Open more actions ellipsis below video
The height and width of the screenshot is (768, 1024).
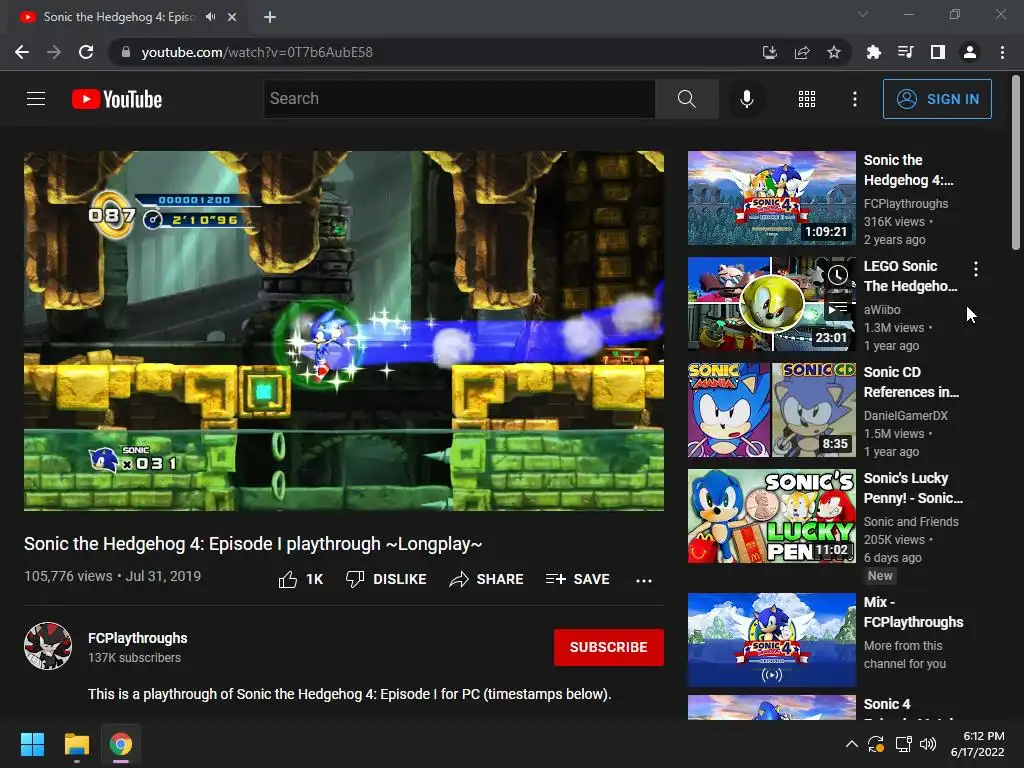[x=644, y=580]
